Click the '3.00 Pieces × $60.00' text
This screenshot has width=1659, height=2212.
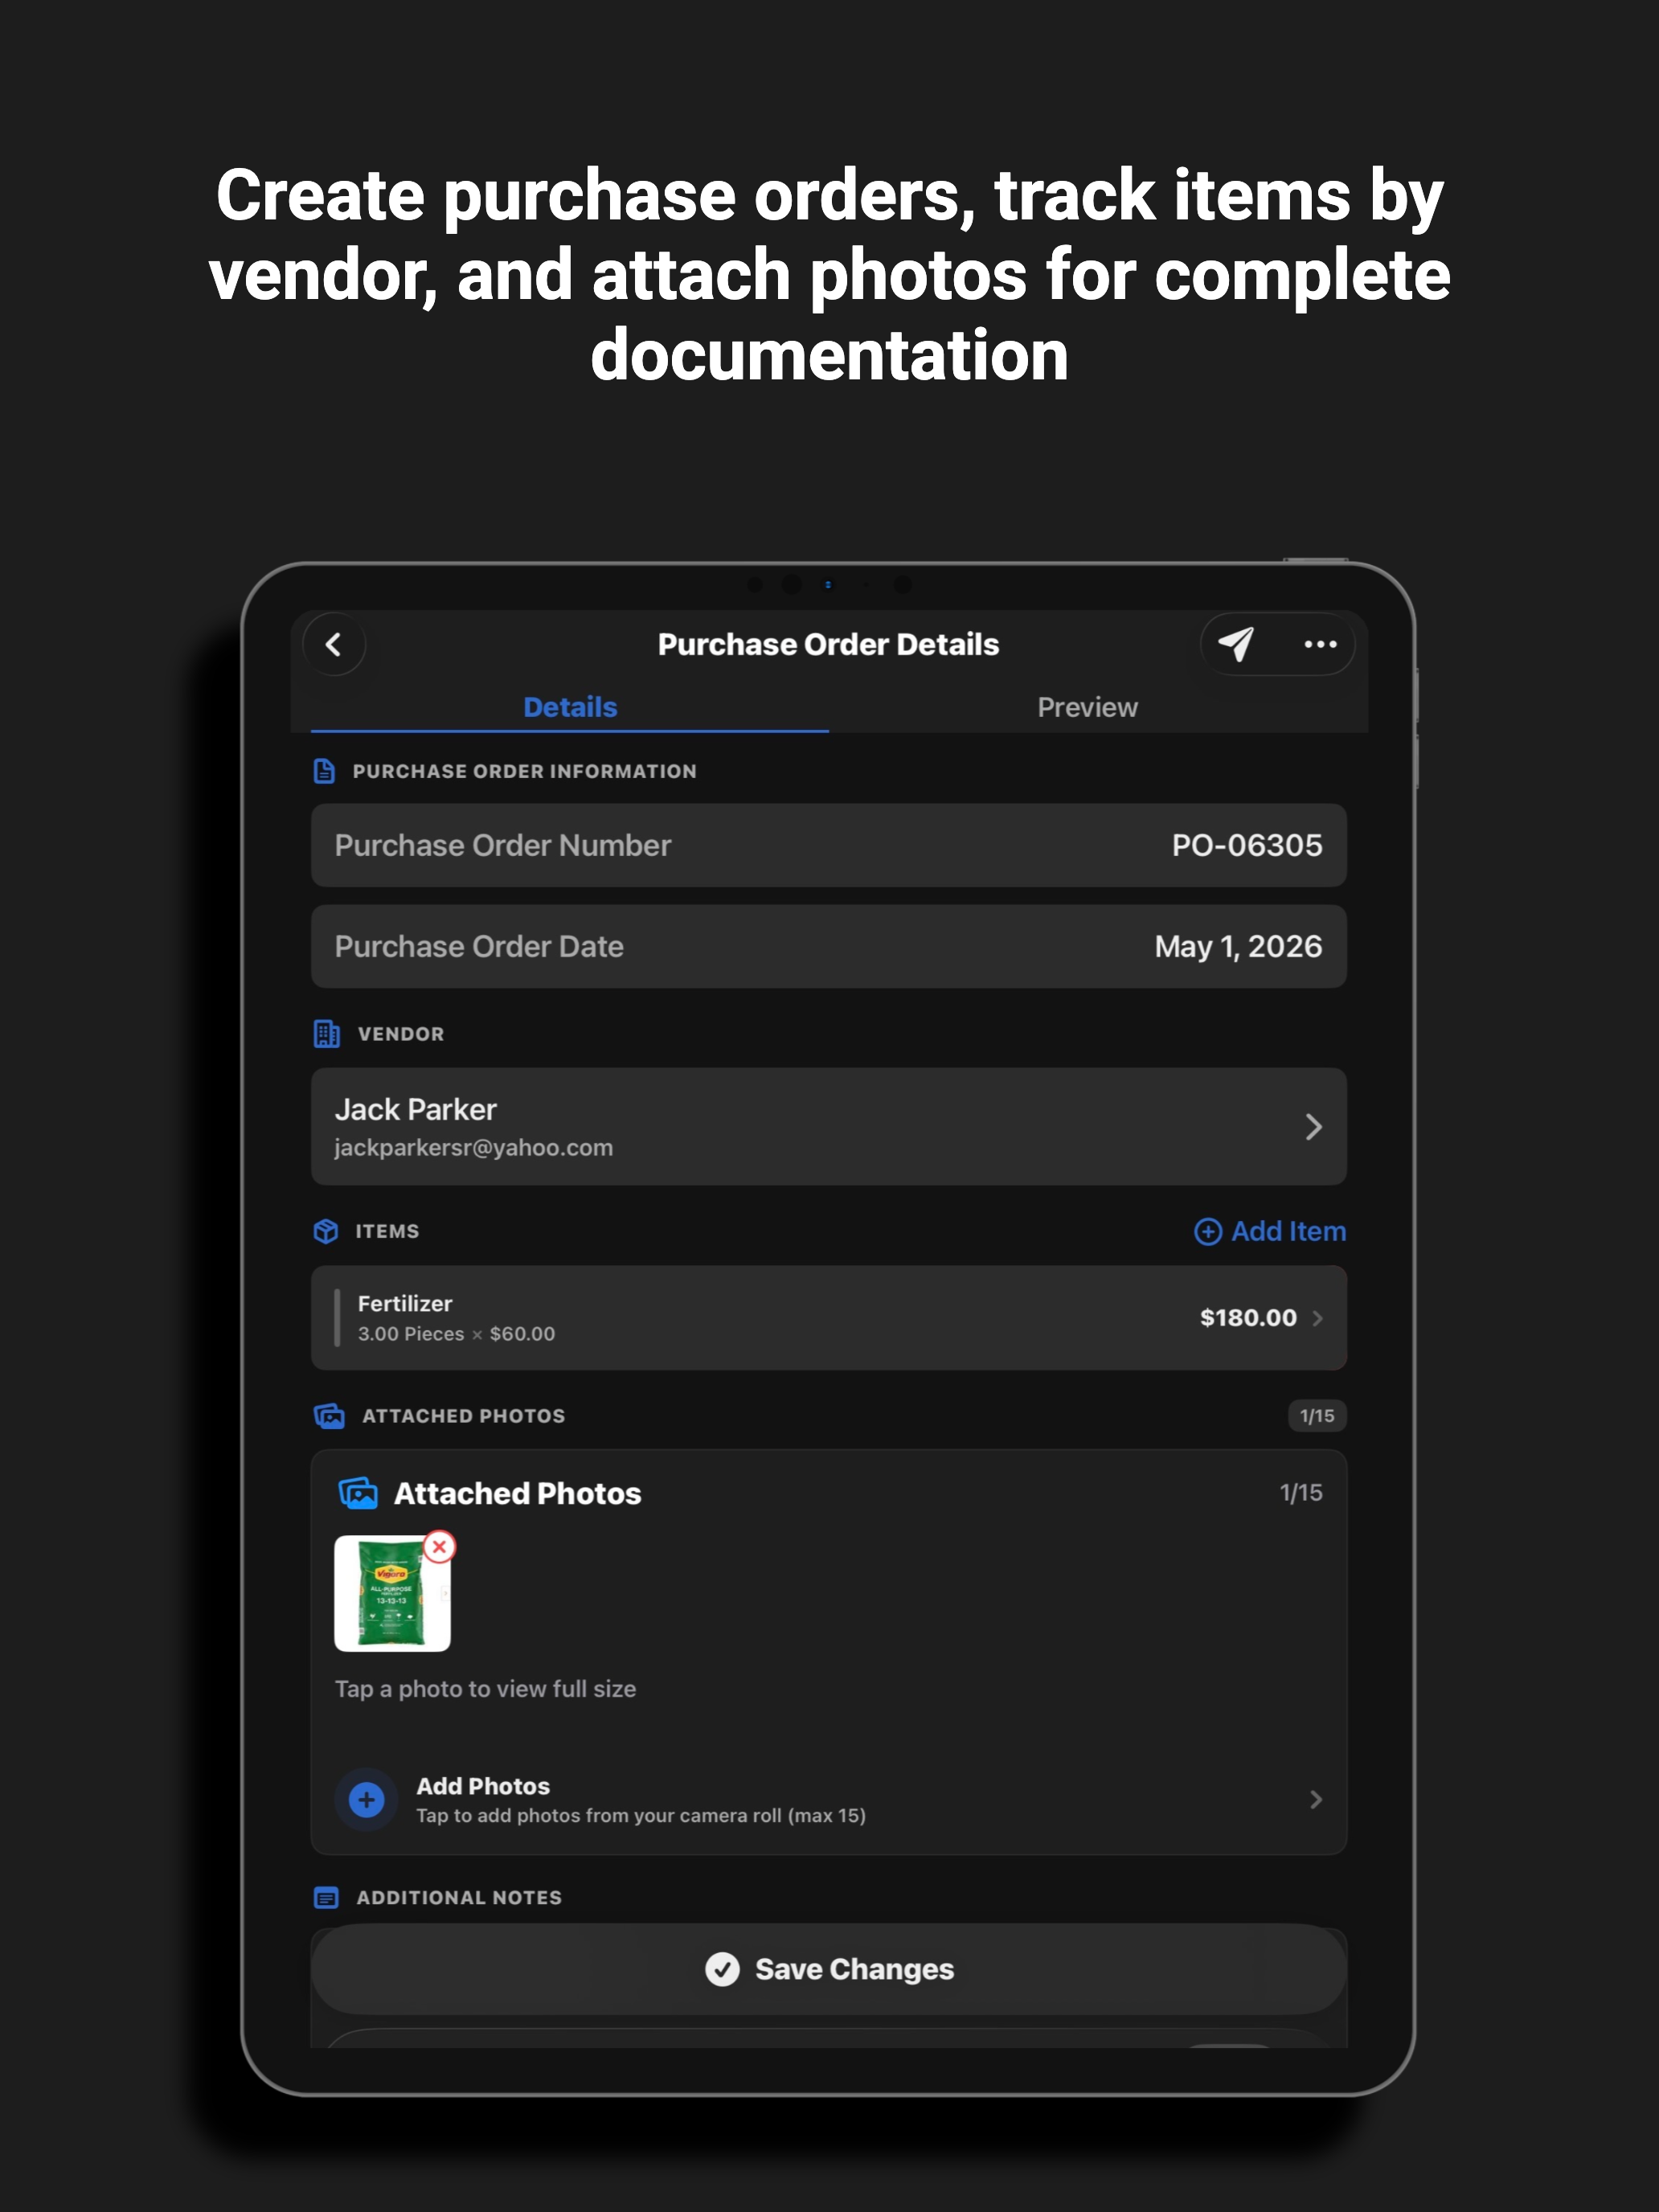pyautogui.click(x=456, y=1333)
